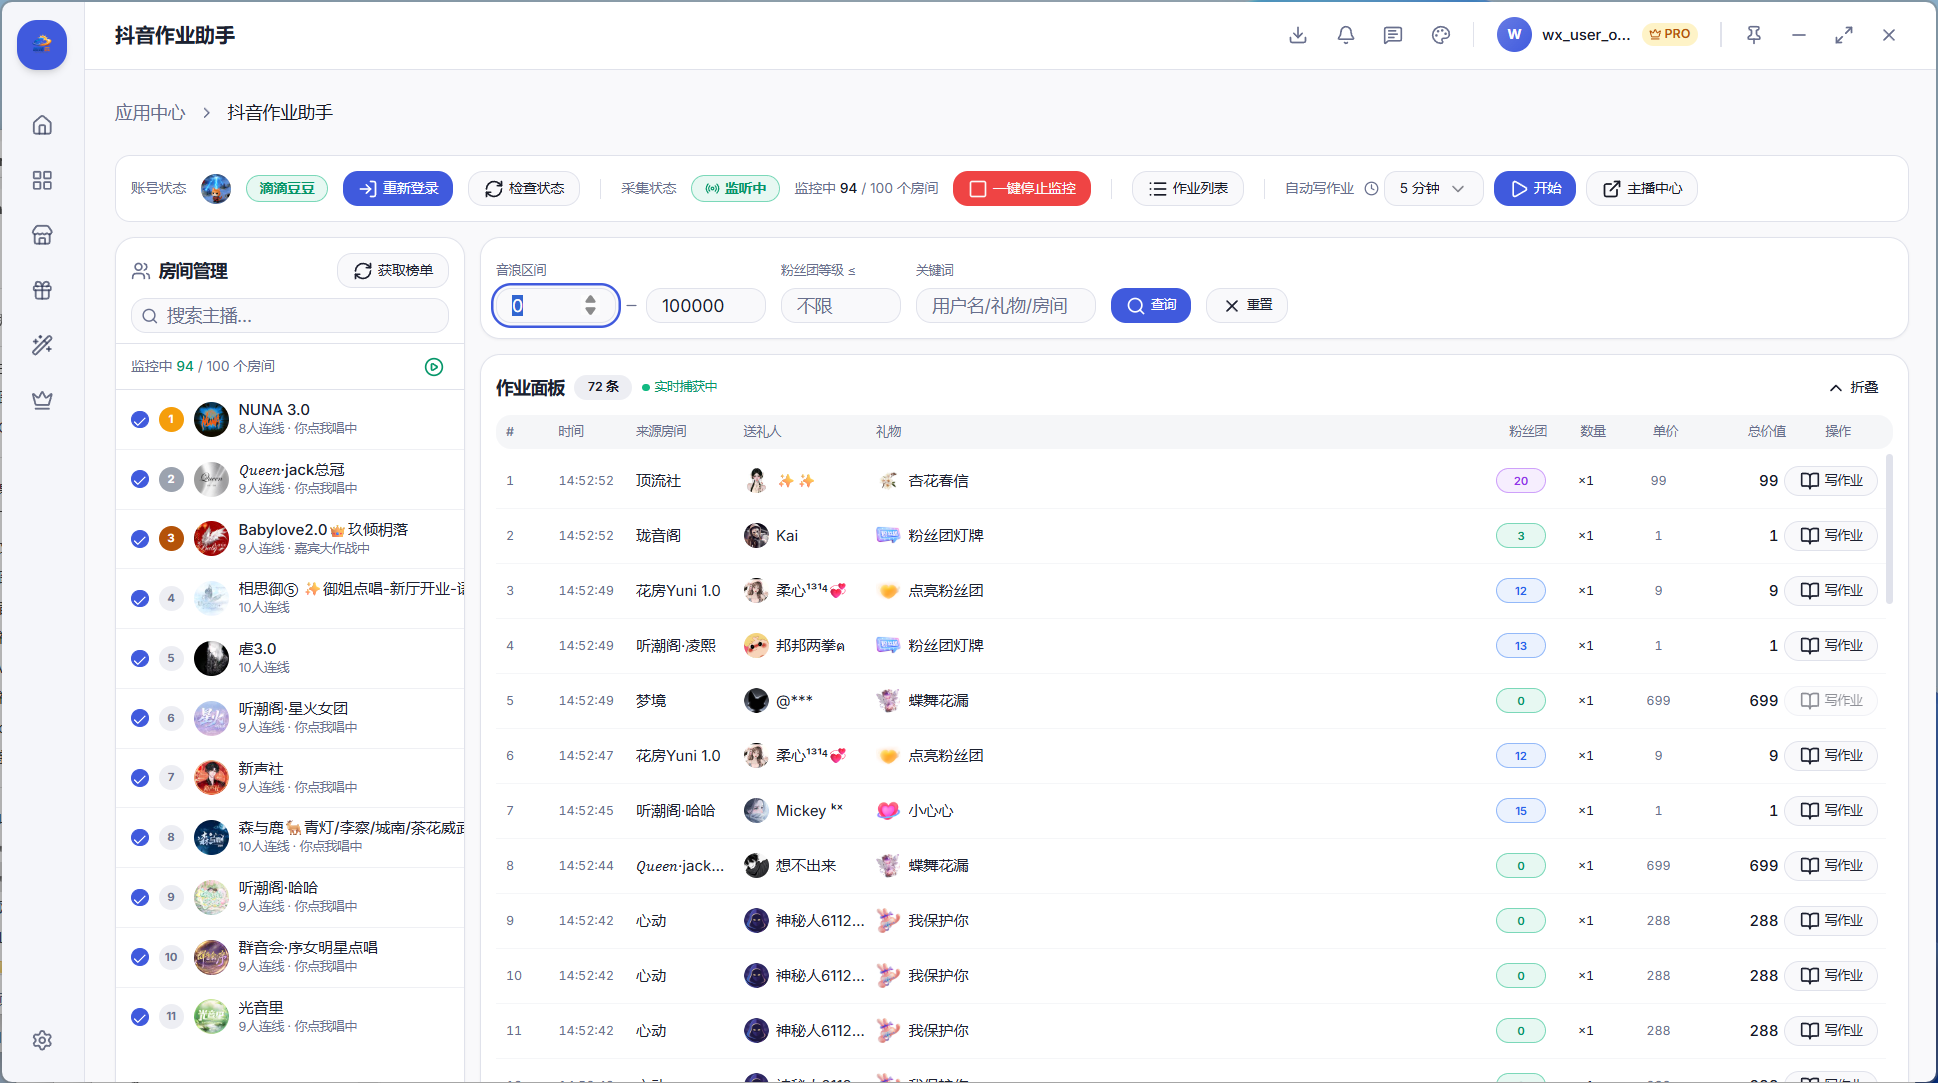The height and width of the screenshot is (1083, 1938).
Task: Open the 5分钟 interval dropdown
Action: [1433, 188]
